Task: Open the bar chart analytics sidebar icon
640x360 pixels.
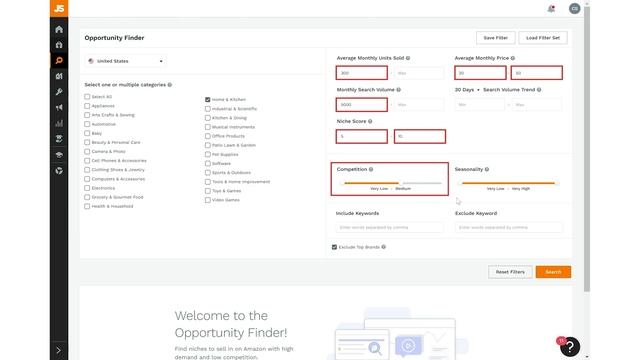Action: coord(59,123)
